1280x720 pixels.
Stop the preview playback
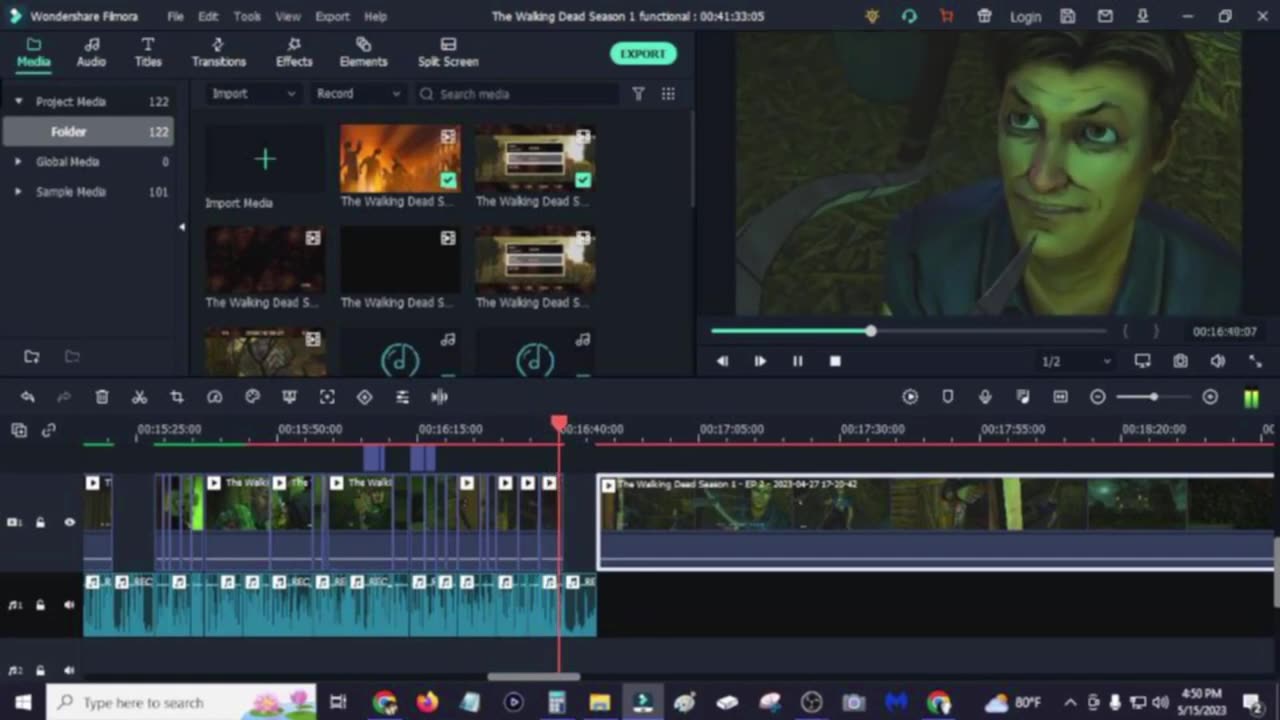click(x=835, y=361)
